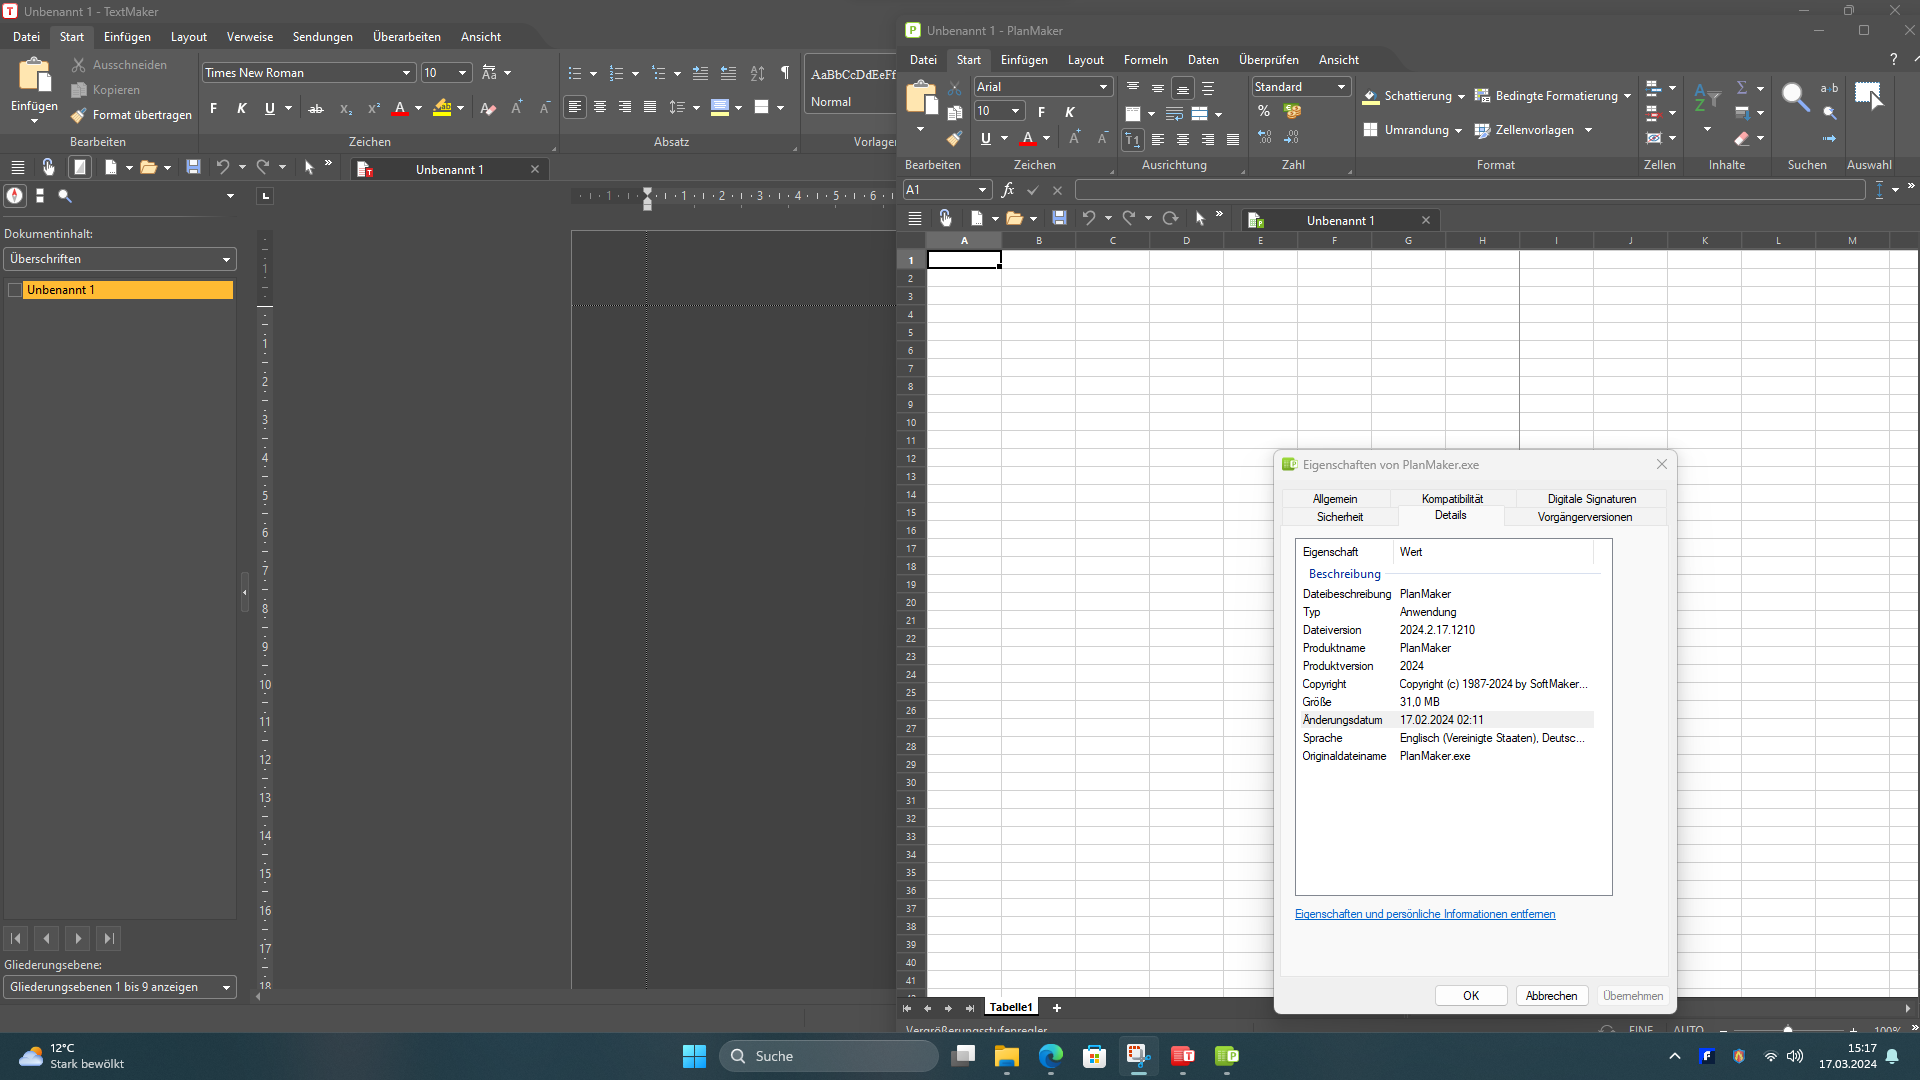Select the Tabelle1 sheet tab
Image resolution: width=1920 pixels, height=1080 pixels.
(x=1011, y=1007)
